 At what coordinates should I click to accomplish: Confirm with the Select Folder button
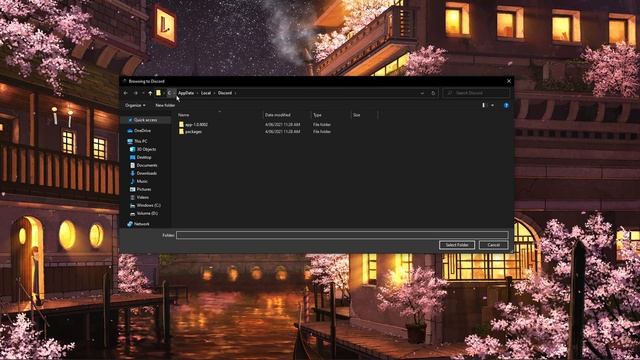(x=457, y=245)
